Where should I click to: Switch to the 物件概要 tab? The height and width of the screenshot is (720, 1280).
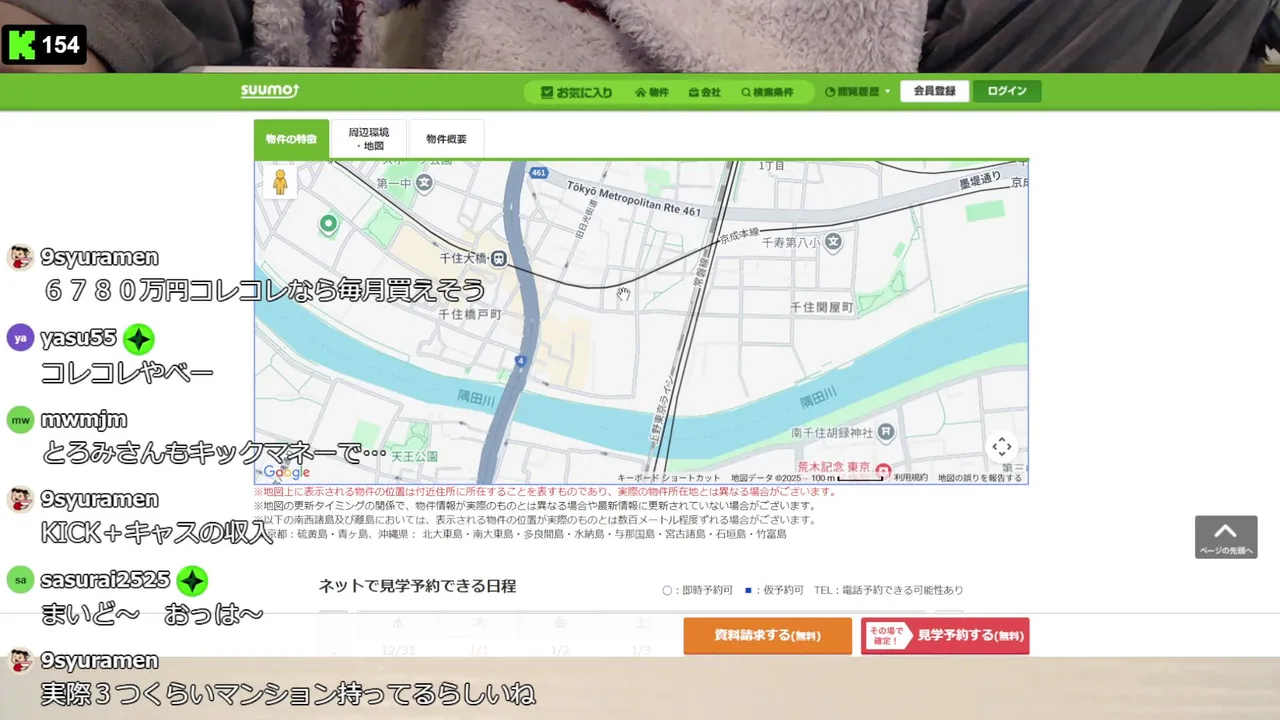point(446,139)
